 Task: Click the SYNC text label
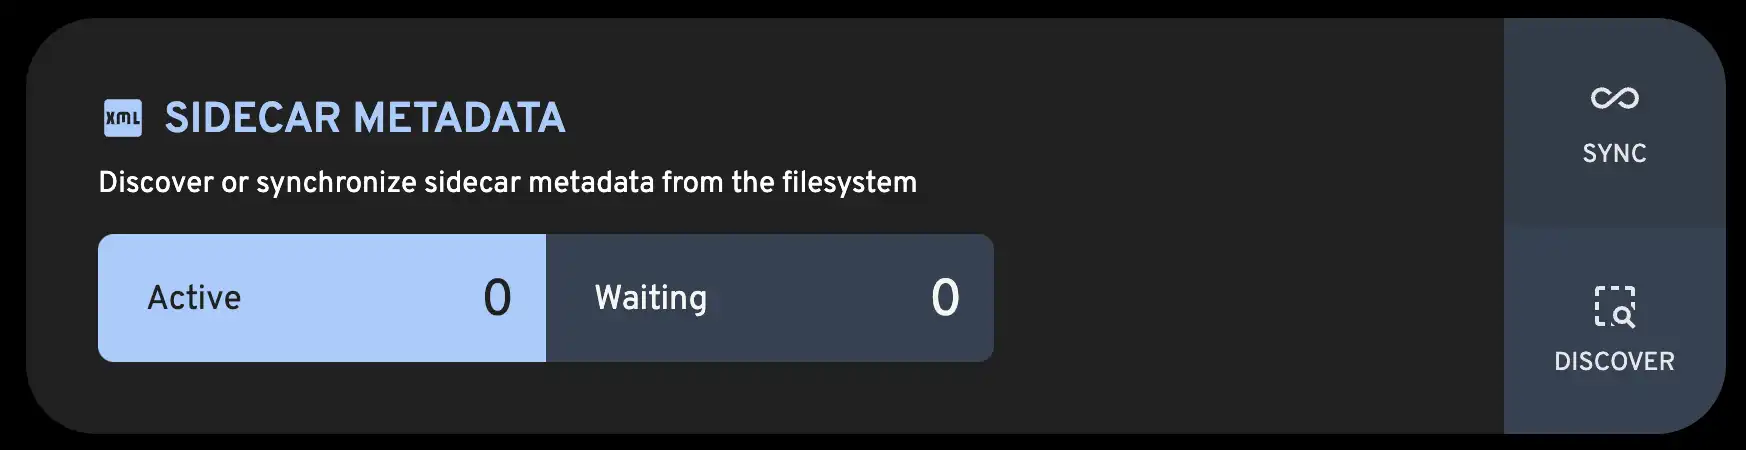(x=1614, y=154)
